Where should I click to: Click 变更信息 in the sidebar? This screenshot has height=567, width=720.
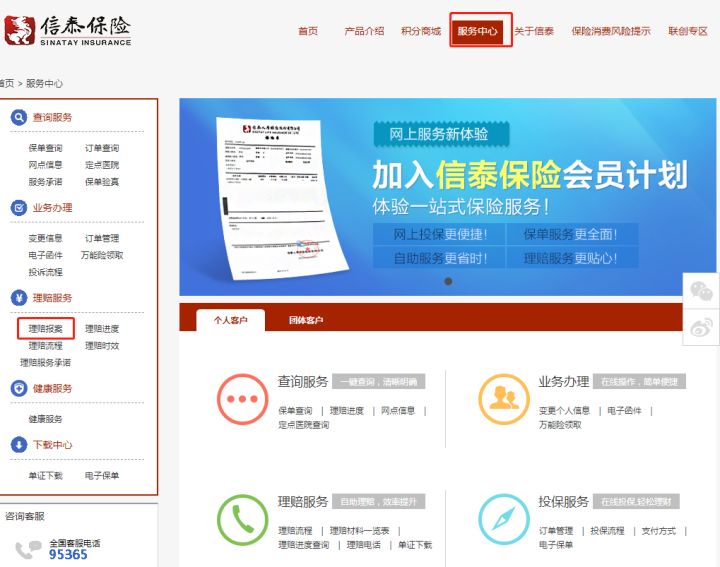pos(45,238)
